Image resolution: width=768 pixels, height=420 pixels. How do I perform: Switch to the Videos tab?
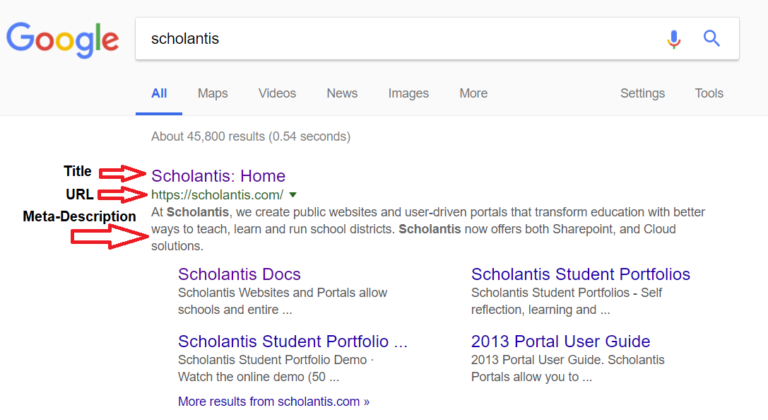point(277,93)
